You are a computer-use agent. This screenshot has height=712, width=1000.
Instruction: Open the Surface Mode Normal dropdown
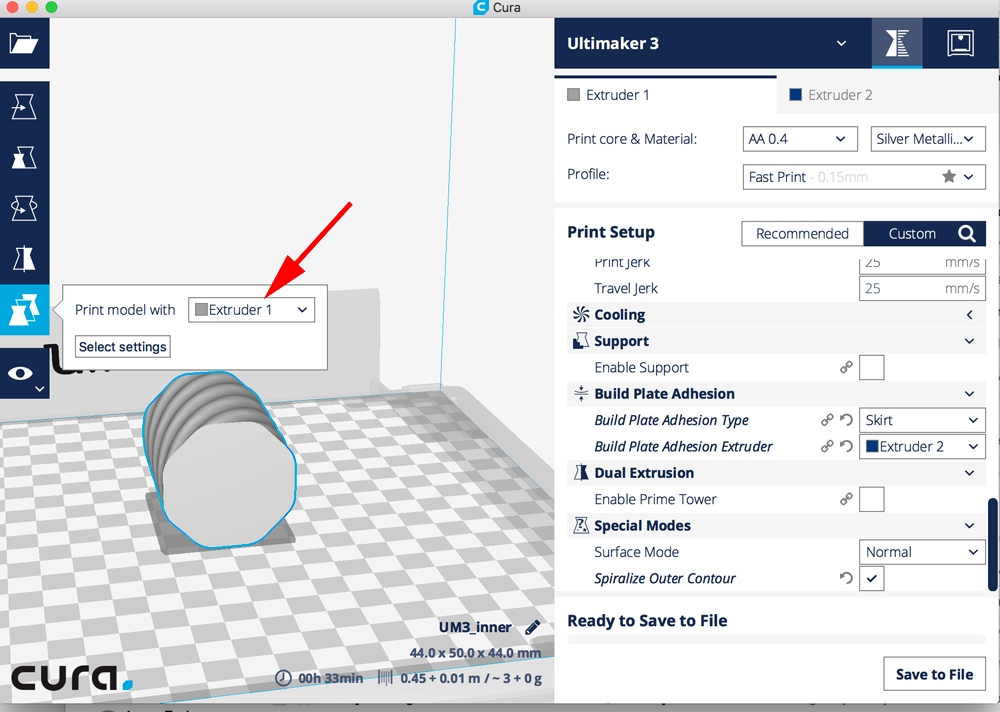pos(922,552)
